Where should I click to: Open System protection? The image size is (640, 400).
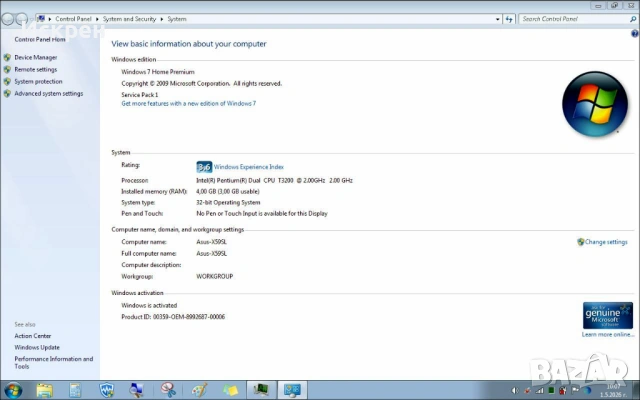coord(38,82)
